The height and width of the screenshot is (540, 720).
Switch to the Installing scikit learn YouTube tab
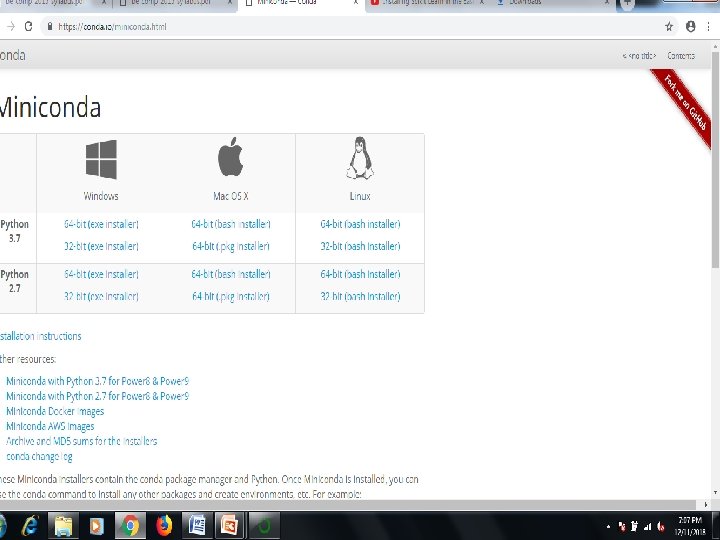[x=427, y=4]
